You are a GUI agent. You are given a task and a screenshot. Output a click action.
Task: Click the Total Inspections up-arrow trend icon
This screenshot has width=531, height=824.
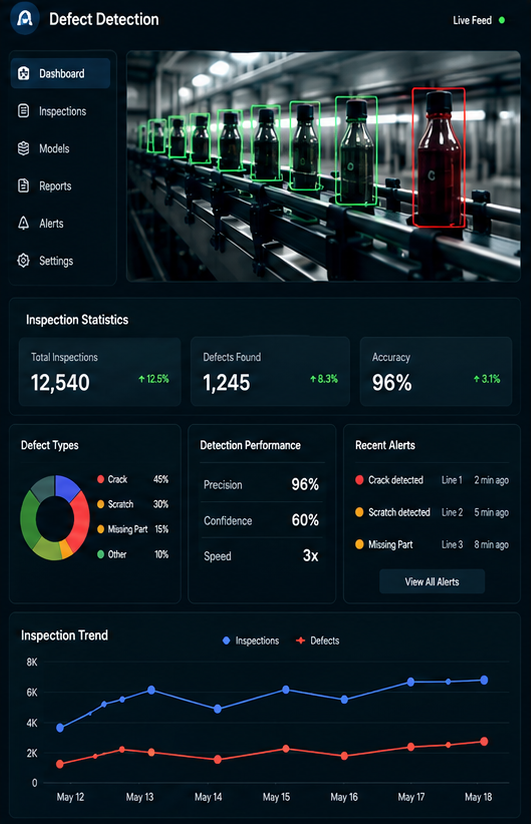[x=141, y=379]
